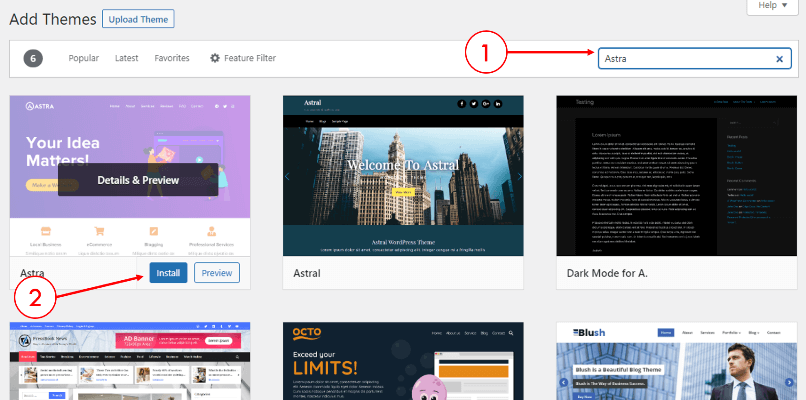Image resolution: width=806 pixels, height=400 pixels.
Task: Switch to the Latest themes tab
Action: point(126,58)
